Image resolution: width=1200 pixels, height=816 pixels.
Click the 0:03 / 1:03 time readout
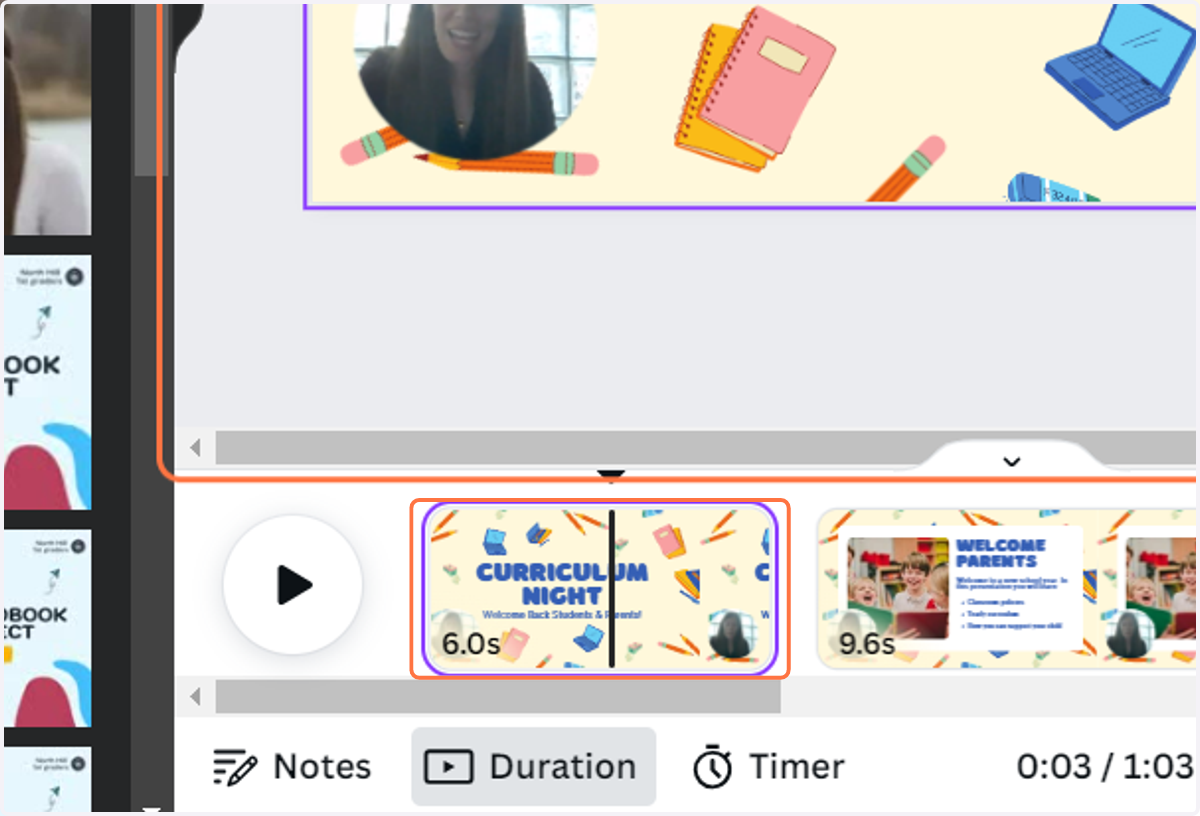1105,767
